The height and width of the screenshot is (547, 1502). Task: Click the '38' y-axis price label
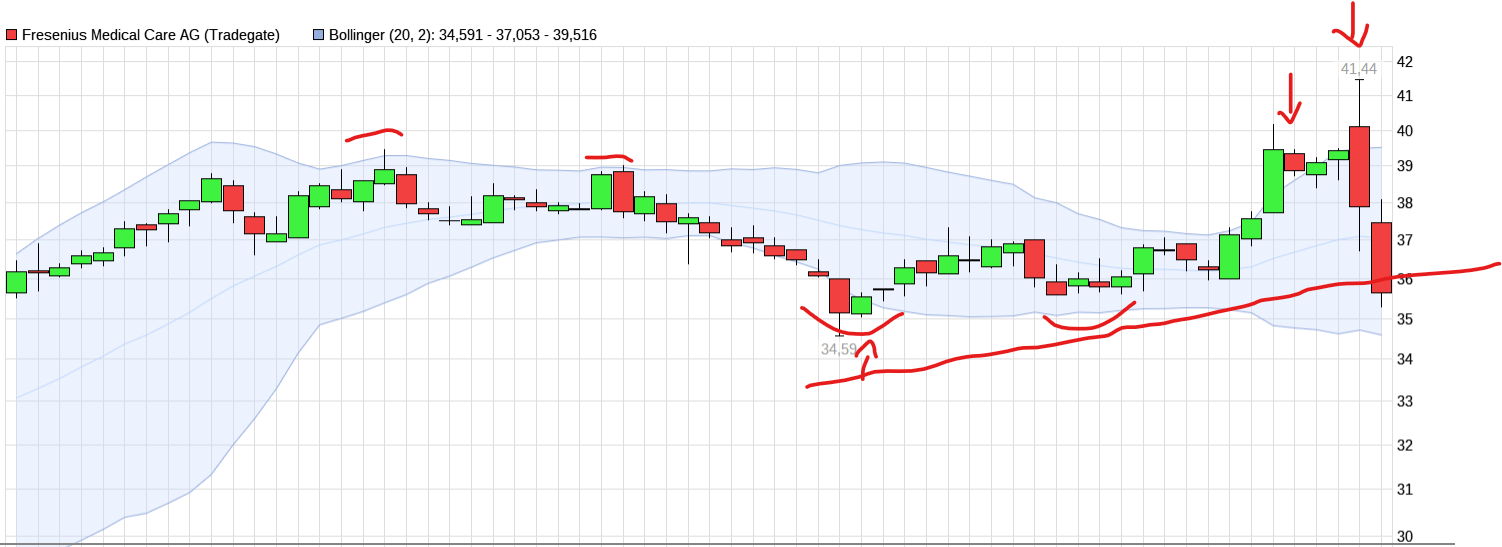coord(1404,203)
